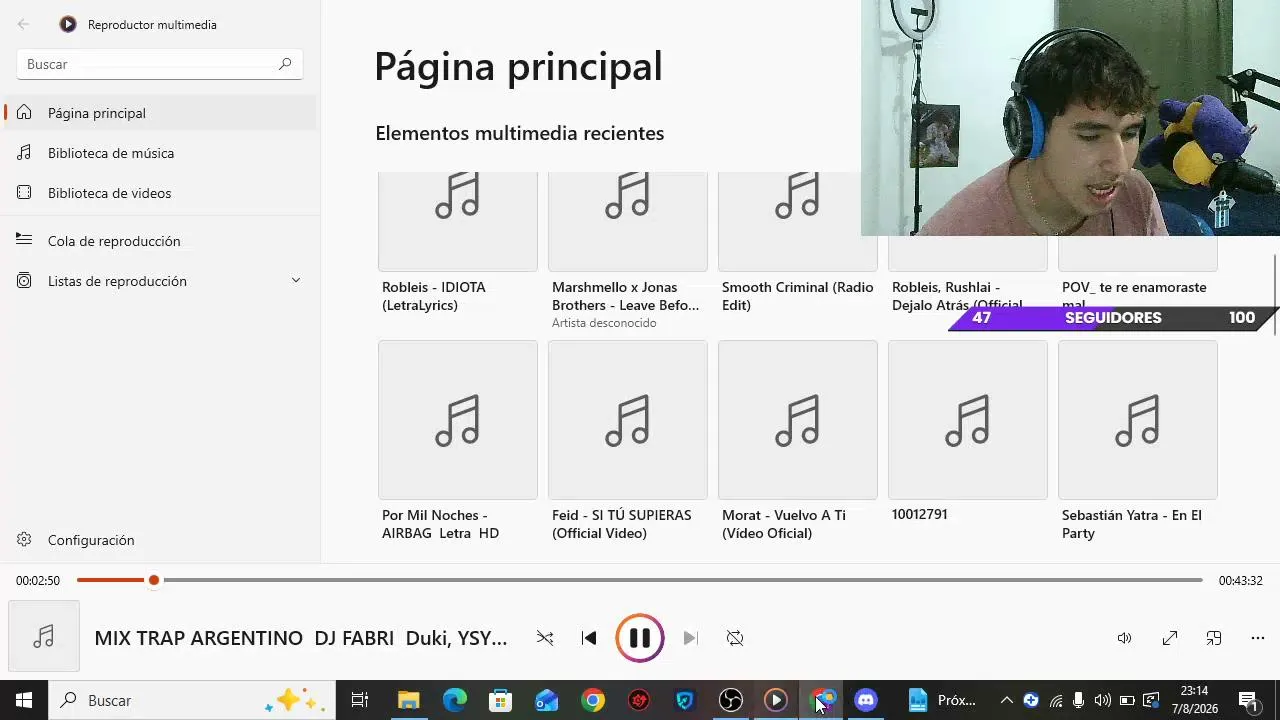The width and height of the screenshot is (1280, 720).
Task: Open the Windows notification center
Action: pos(1248,700)
